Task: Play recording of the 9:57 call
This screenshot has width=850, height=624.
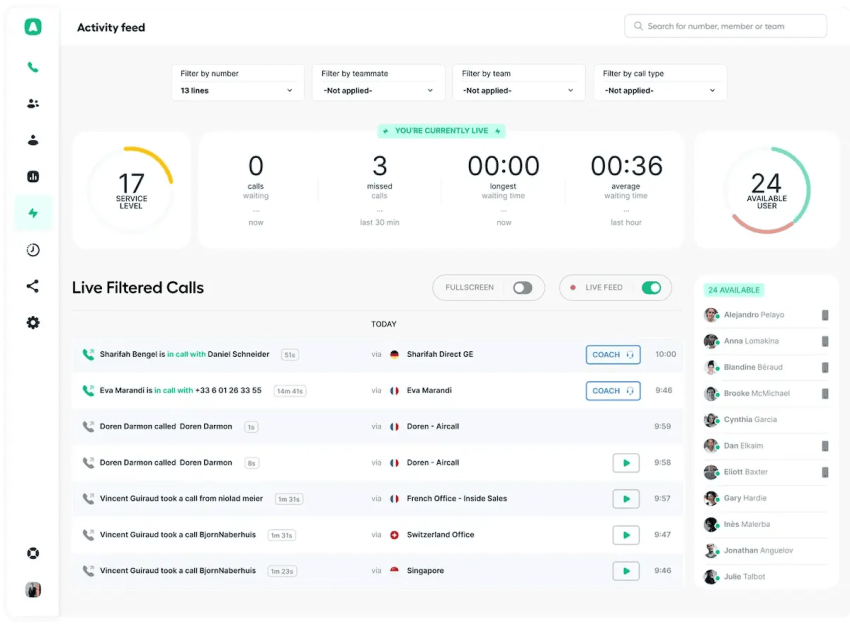Action: [x=626, y=498]
